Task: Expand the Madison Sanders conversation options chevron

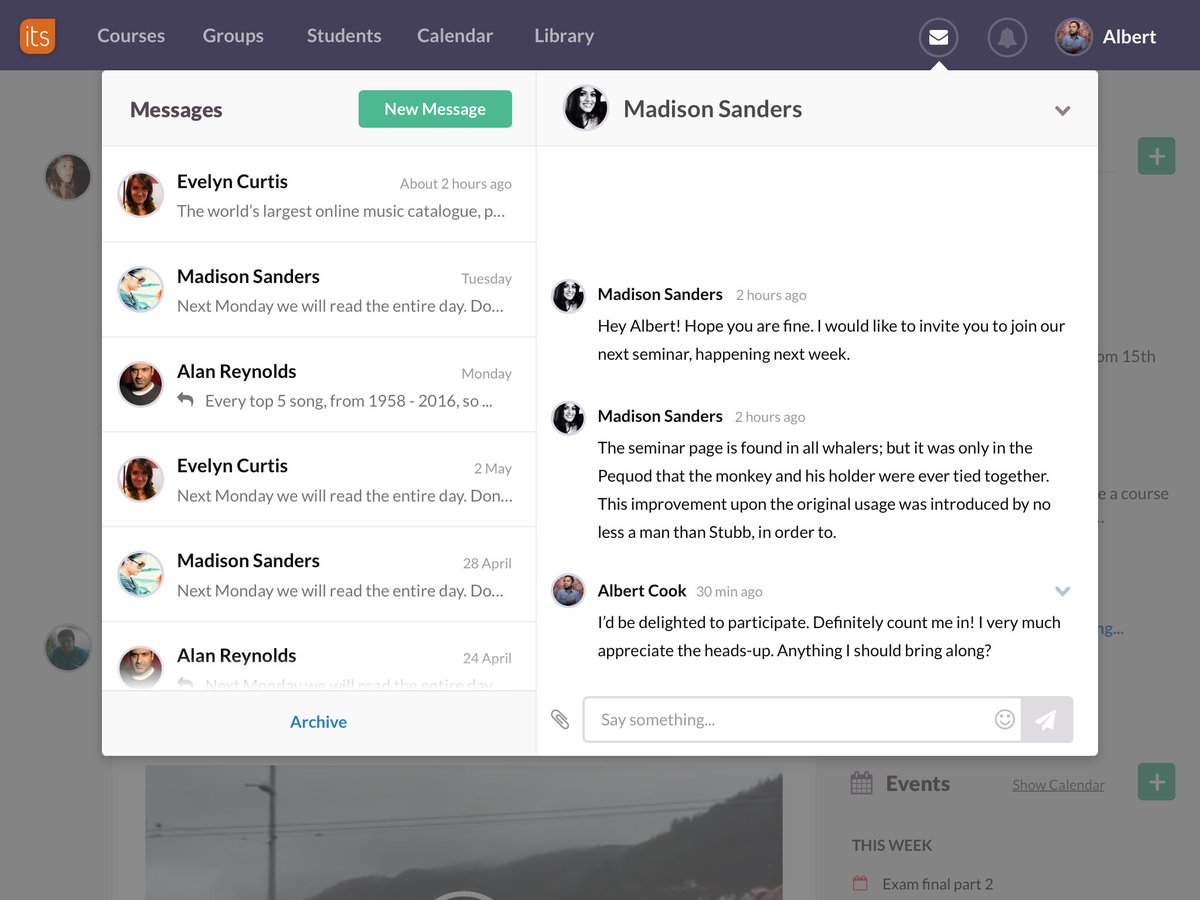Action: 1063,111
